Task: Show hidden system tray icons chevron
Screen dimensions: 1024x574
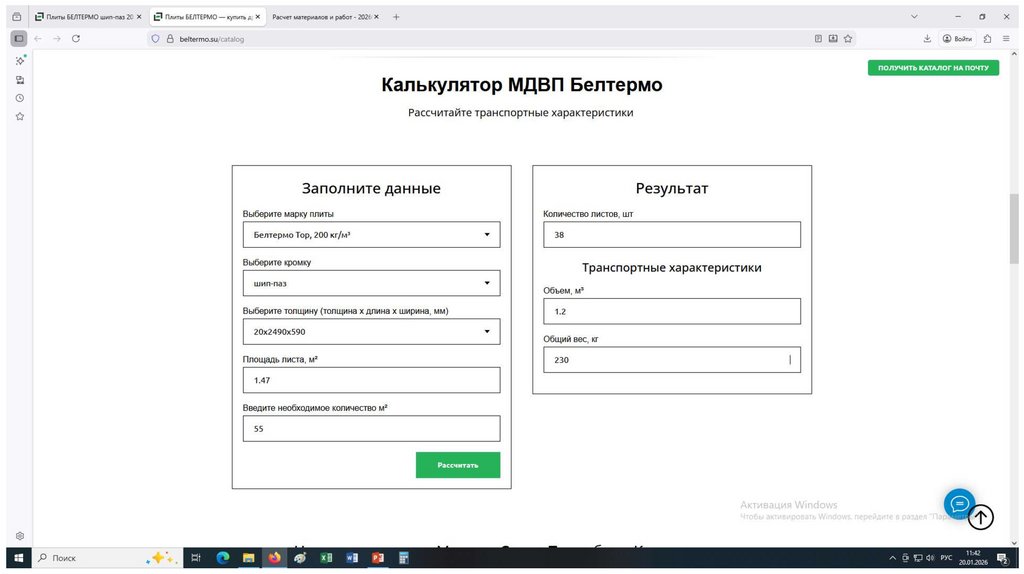Action: tap(893, 558)
